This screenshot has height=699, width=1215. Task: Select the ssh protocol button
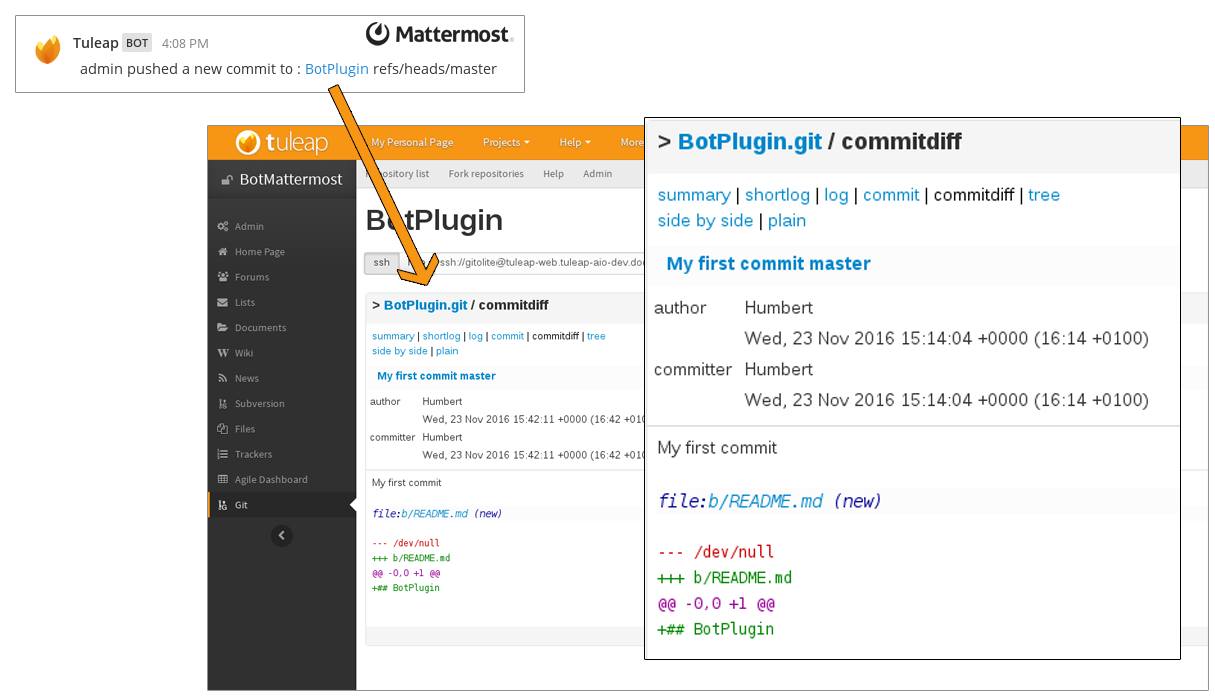[x=382, y=263]
